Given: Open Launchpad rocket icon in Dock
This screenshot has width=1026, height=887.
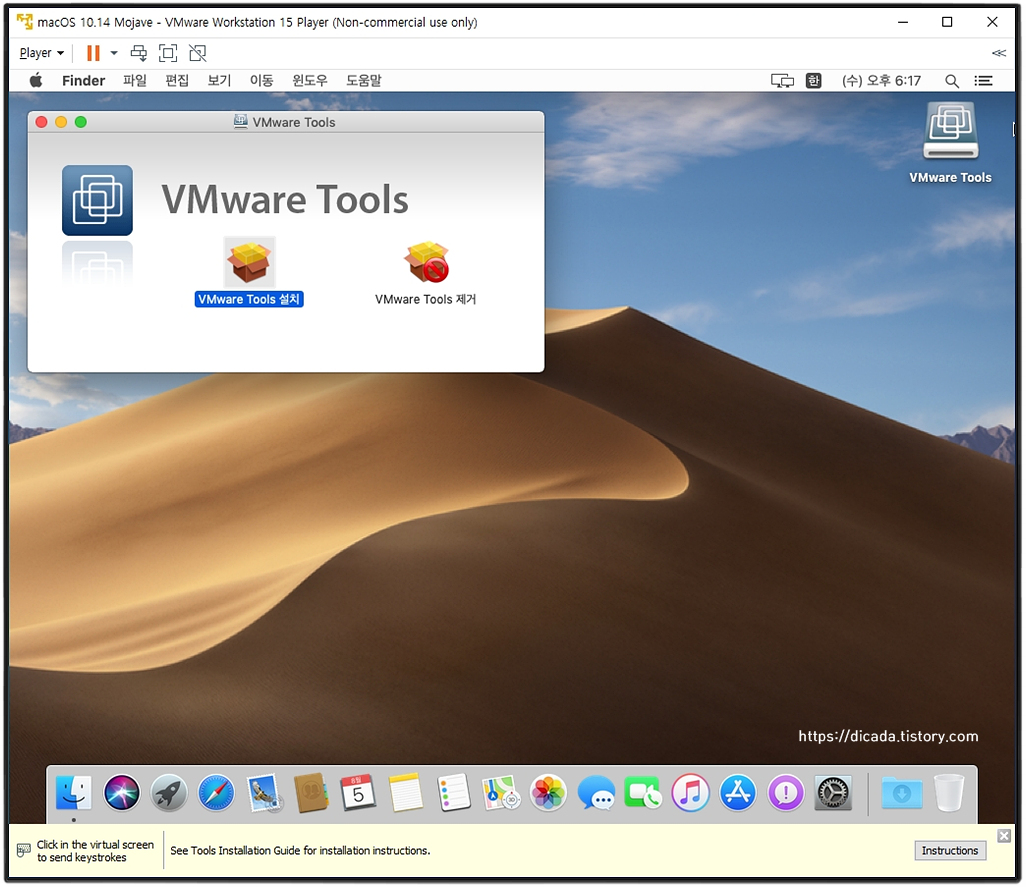Looking at the screenshot, I should (169, 793).
